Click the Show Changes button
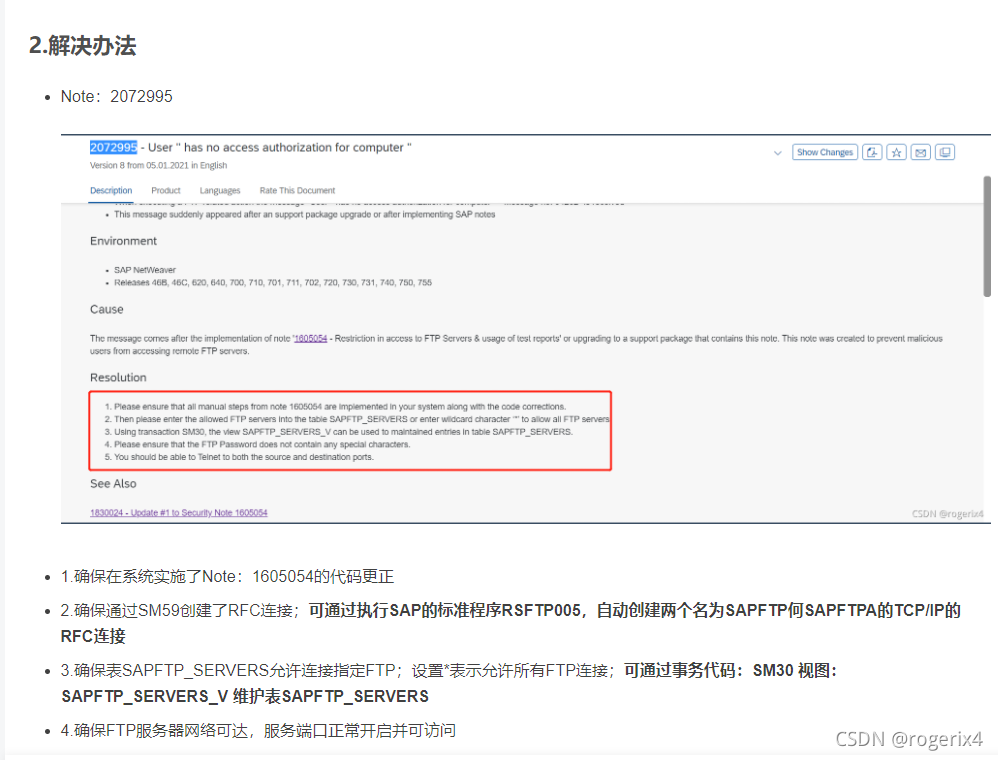Image resolution: width=998 pixels, height=760 pixels. [825, 152]
